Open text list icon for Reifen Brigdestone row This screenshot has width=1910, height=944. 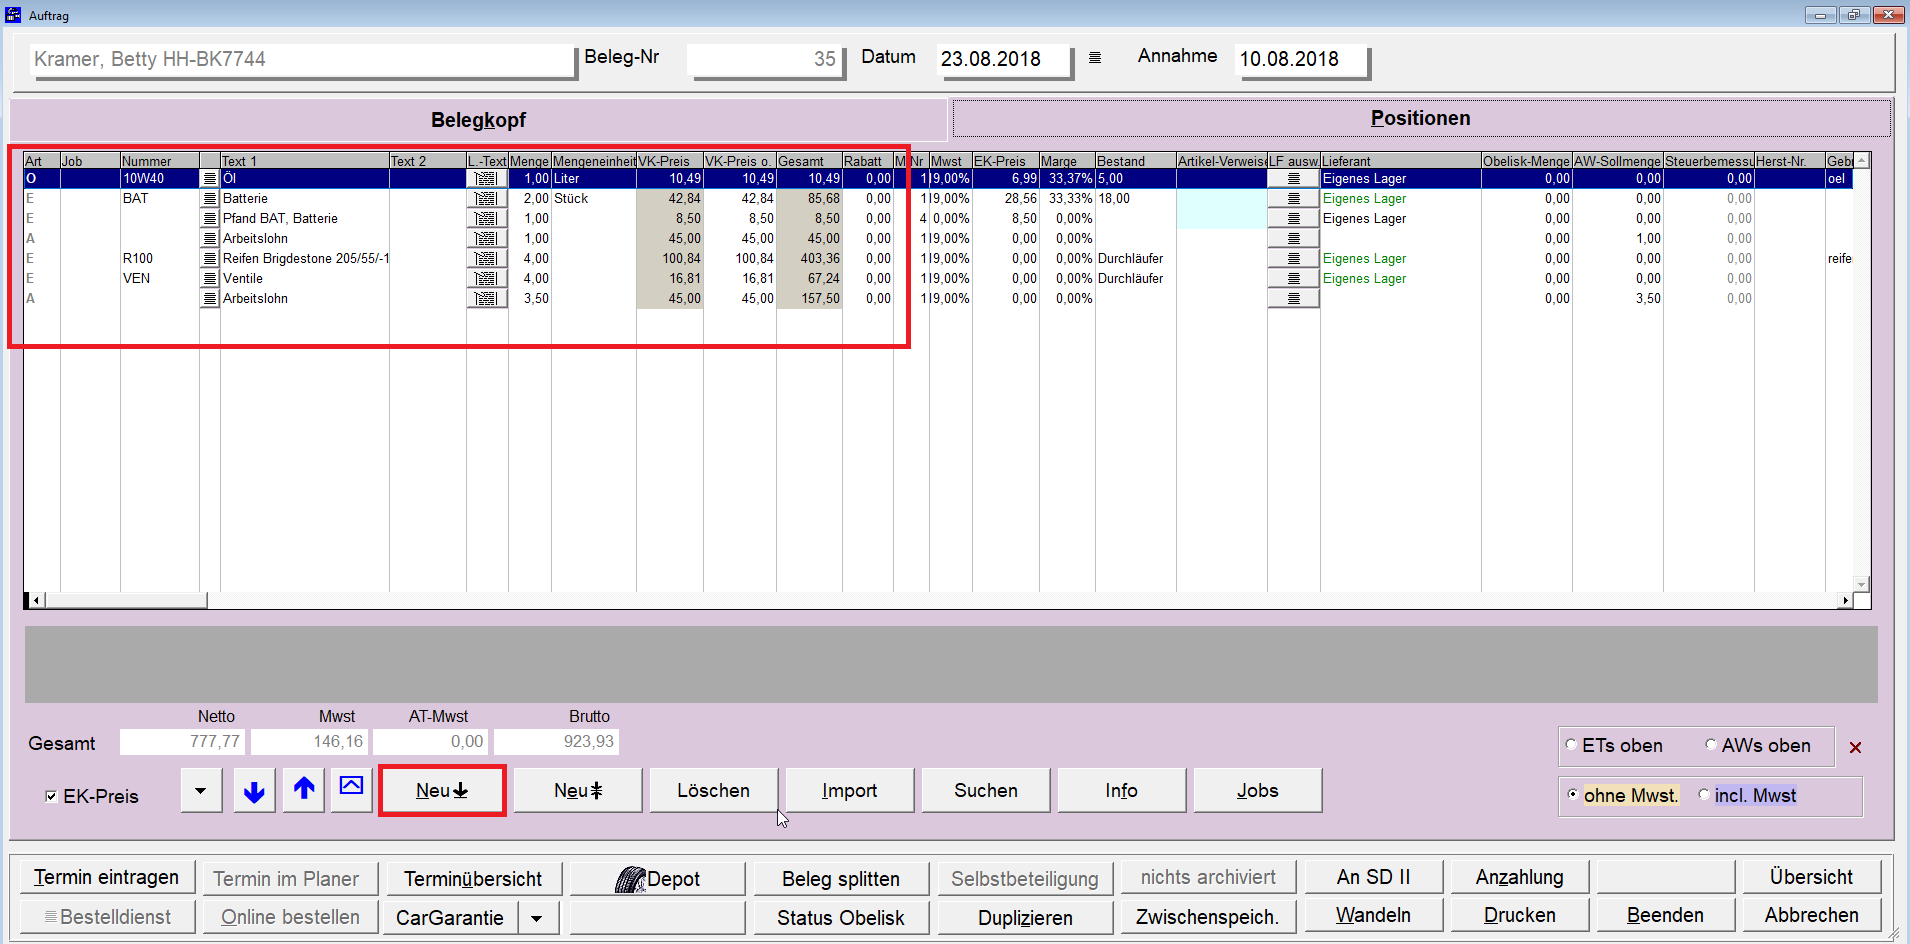point(210,258)
